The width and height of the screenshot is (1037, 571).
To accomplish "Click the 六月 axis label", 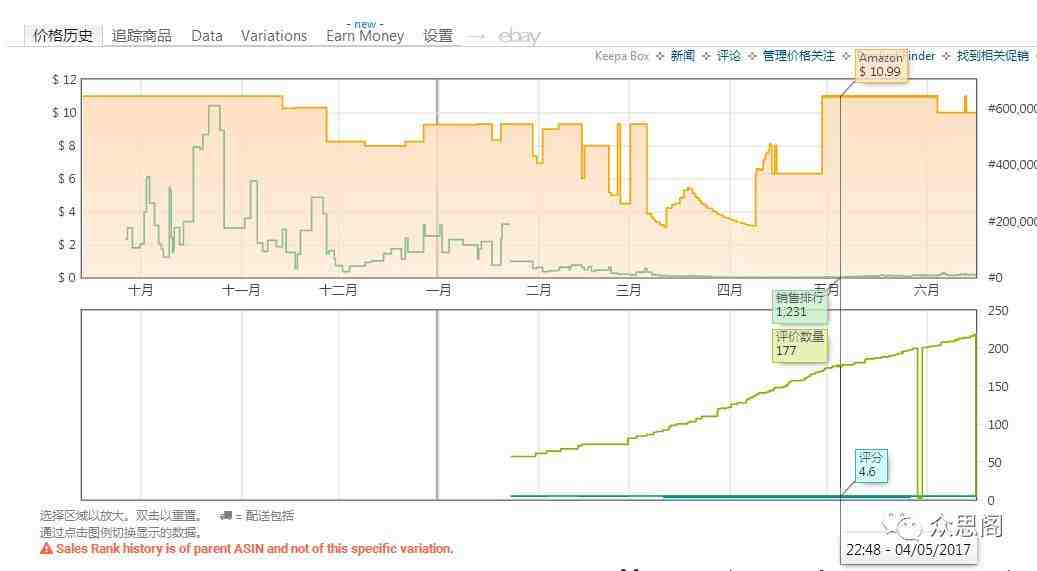I will click(x=926, y=290).
